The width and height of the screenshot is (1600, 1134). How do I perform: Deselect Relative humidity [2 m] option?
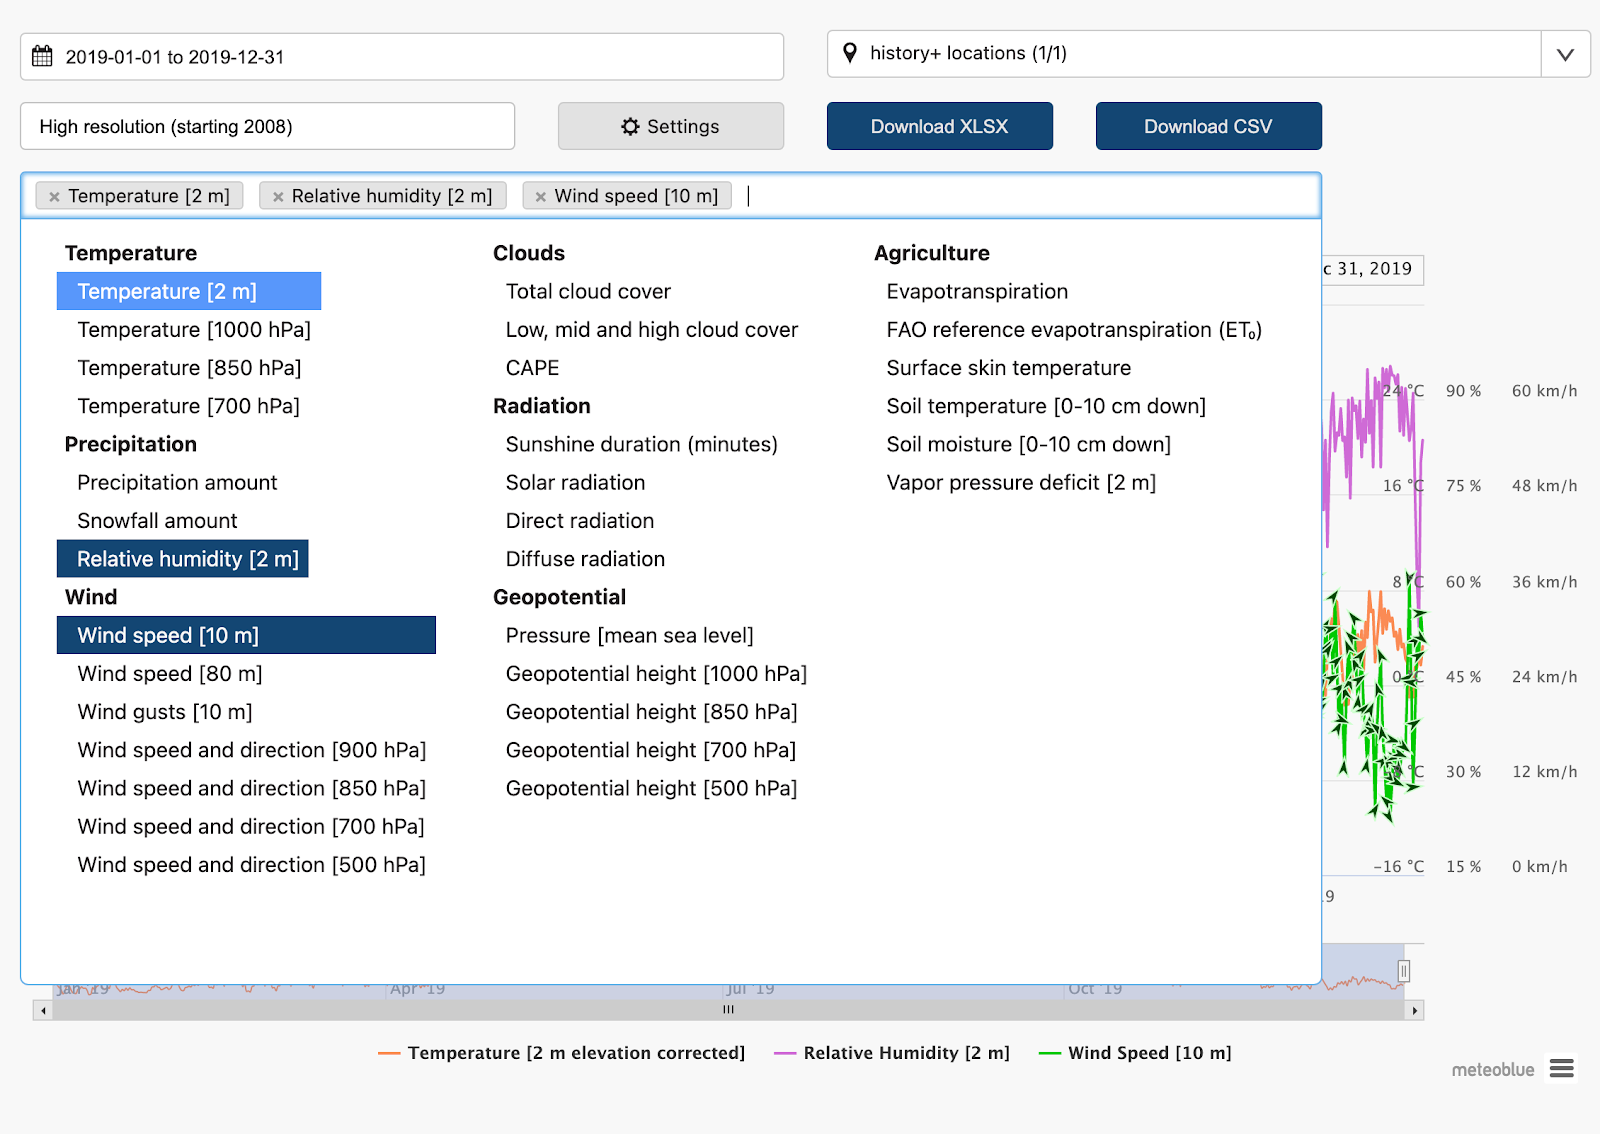[183, 559]
